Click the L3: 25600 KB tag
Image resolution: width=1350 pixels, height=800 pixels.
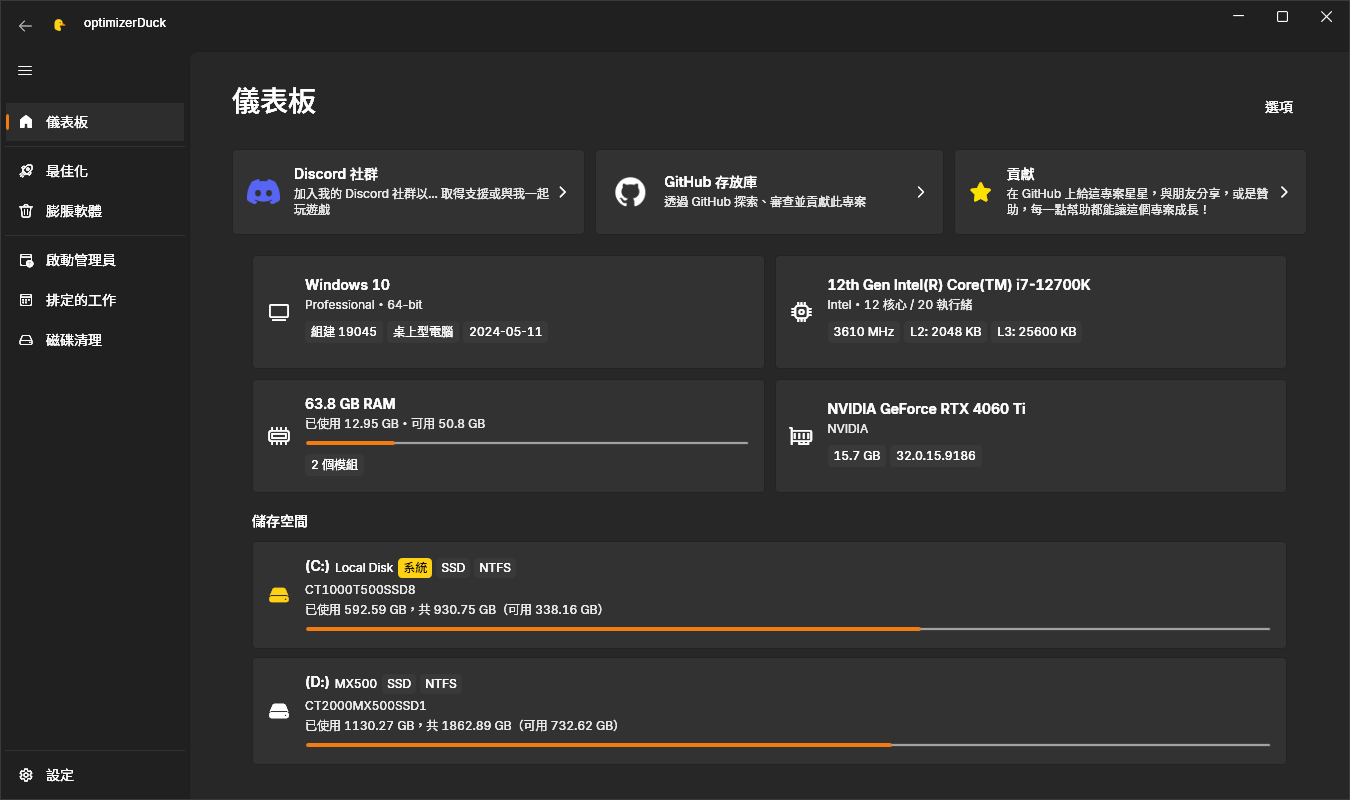(x=1037, y=331)
